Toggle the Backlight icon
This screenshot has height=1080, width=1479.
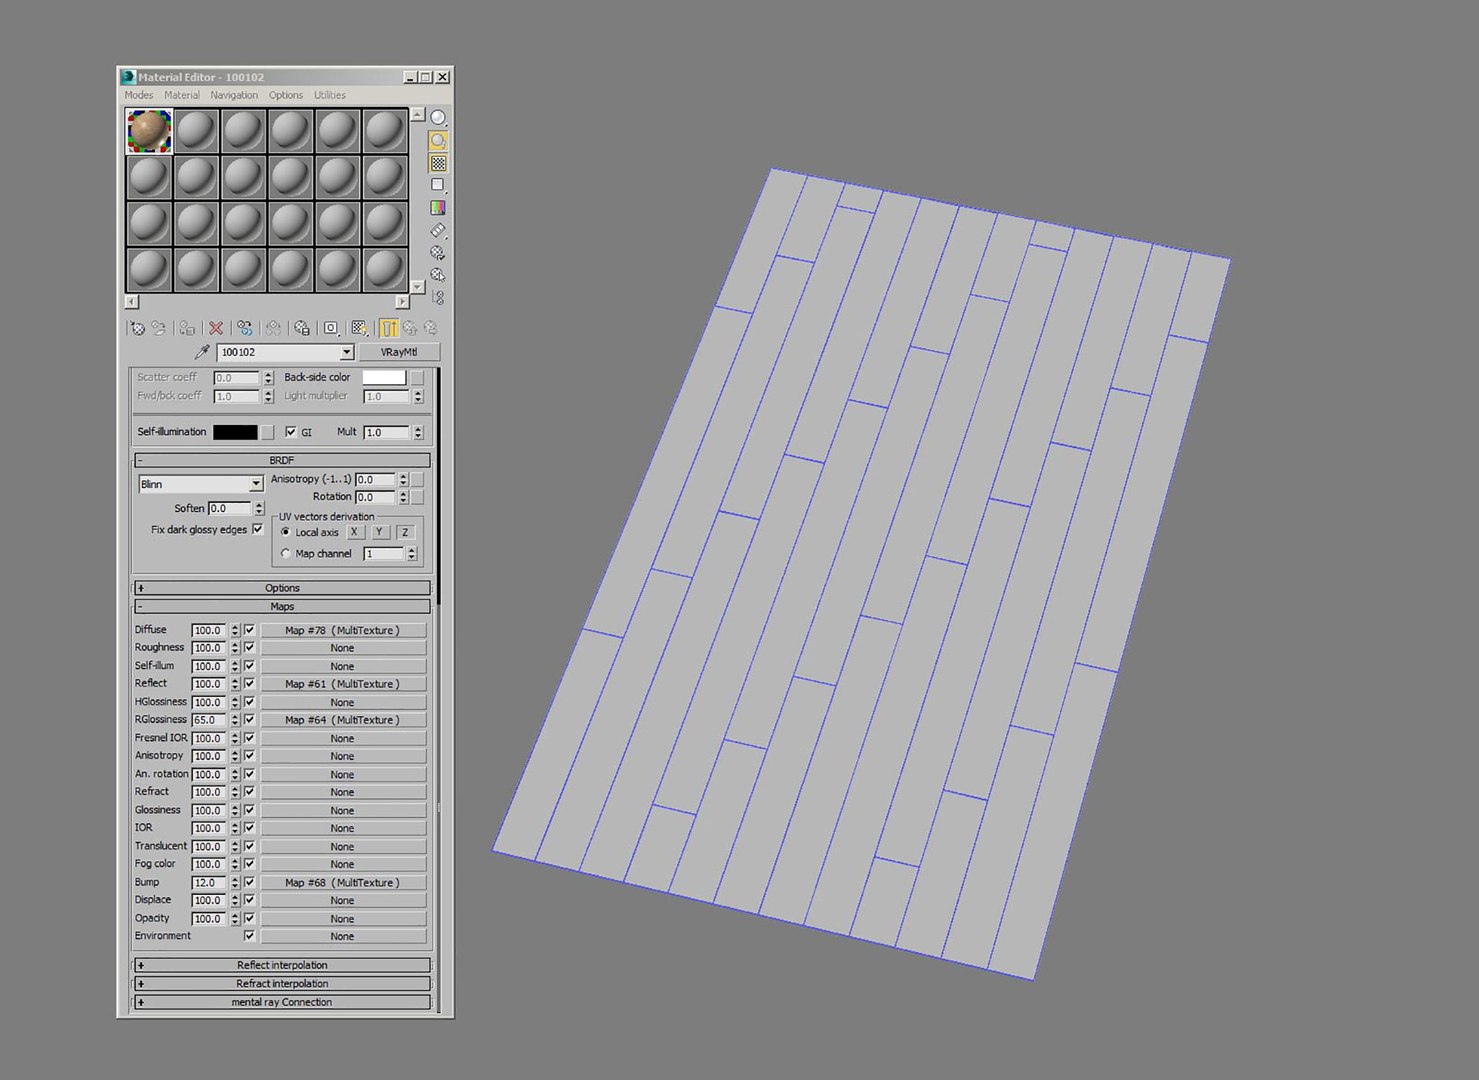coord(438,141)
